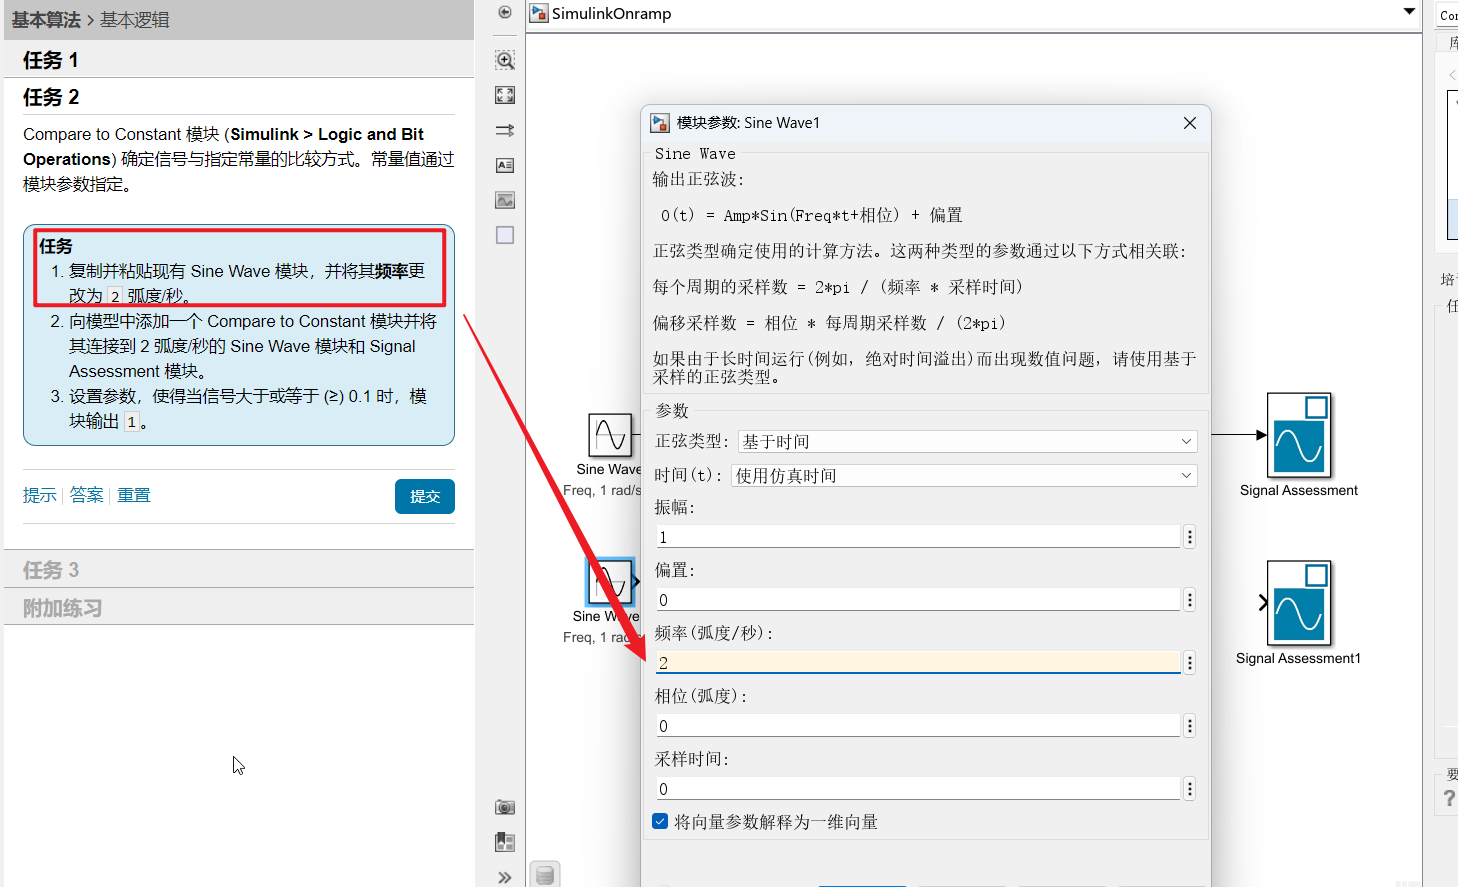The height and width of the screenshot is (887, 1458).
Task: Open the options menu beside 相位 field
Action: 1190,726
